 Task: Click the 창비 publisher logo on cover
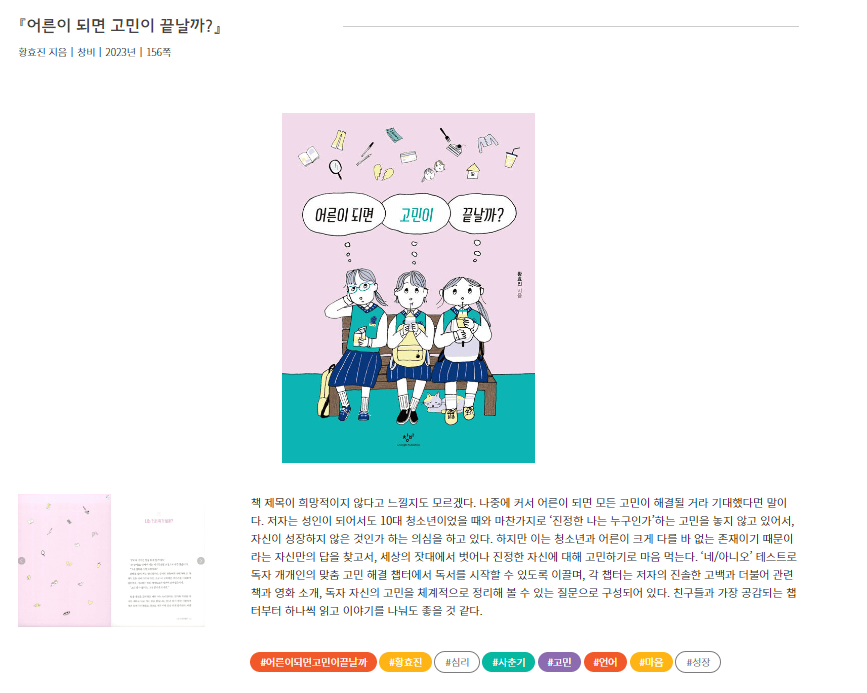408,439
